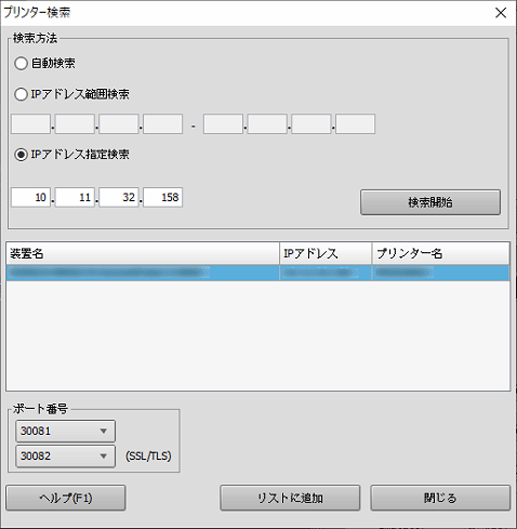The image size is (517, 529).
Task: Select the highlighted printer row in results list
Action: (x=258, y=273)
